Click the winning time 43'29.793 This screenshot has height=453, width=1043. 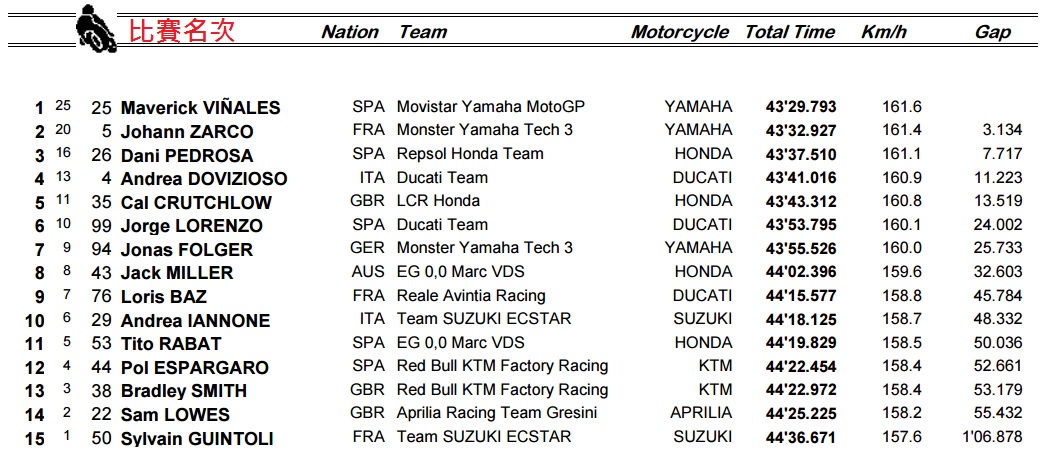click(x=800, y=107)
